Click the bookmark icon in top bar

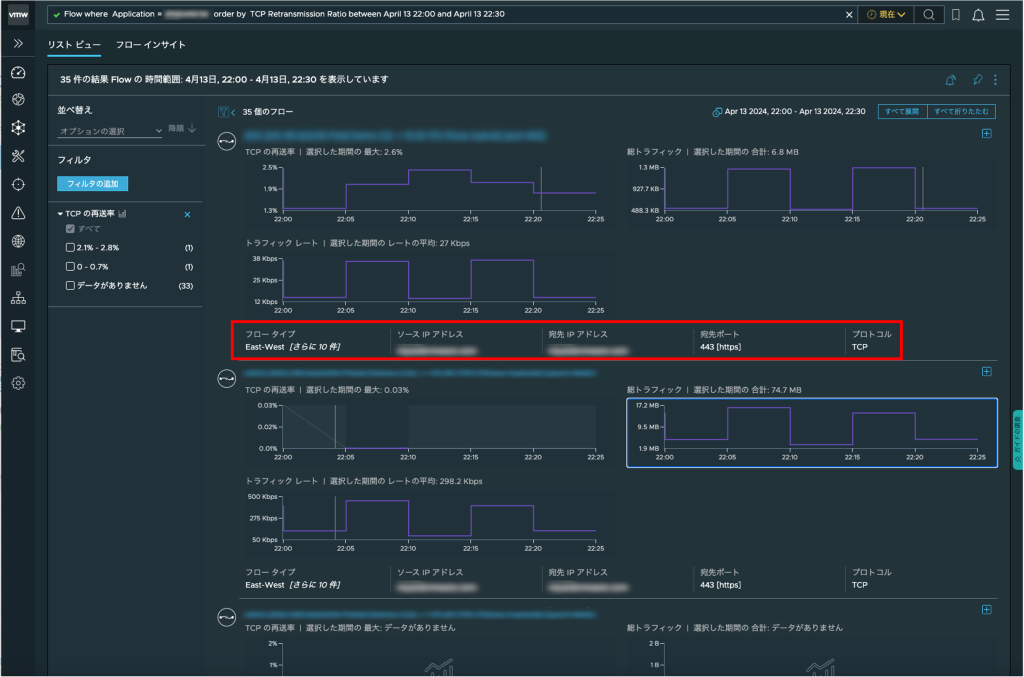[956, 15]
